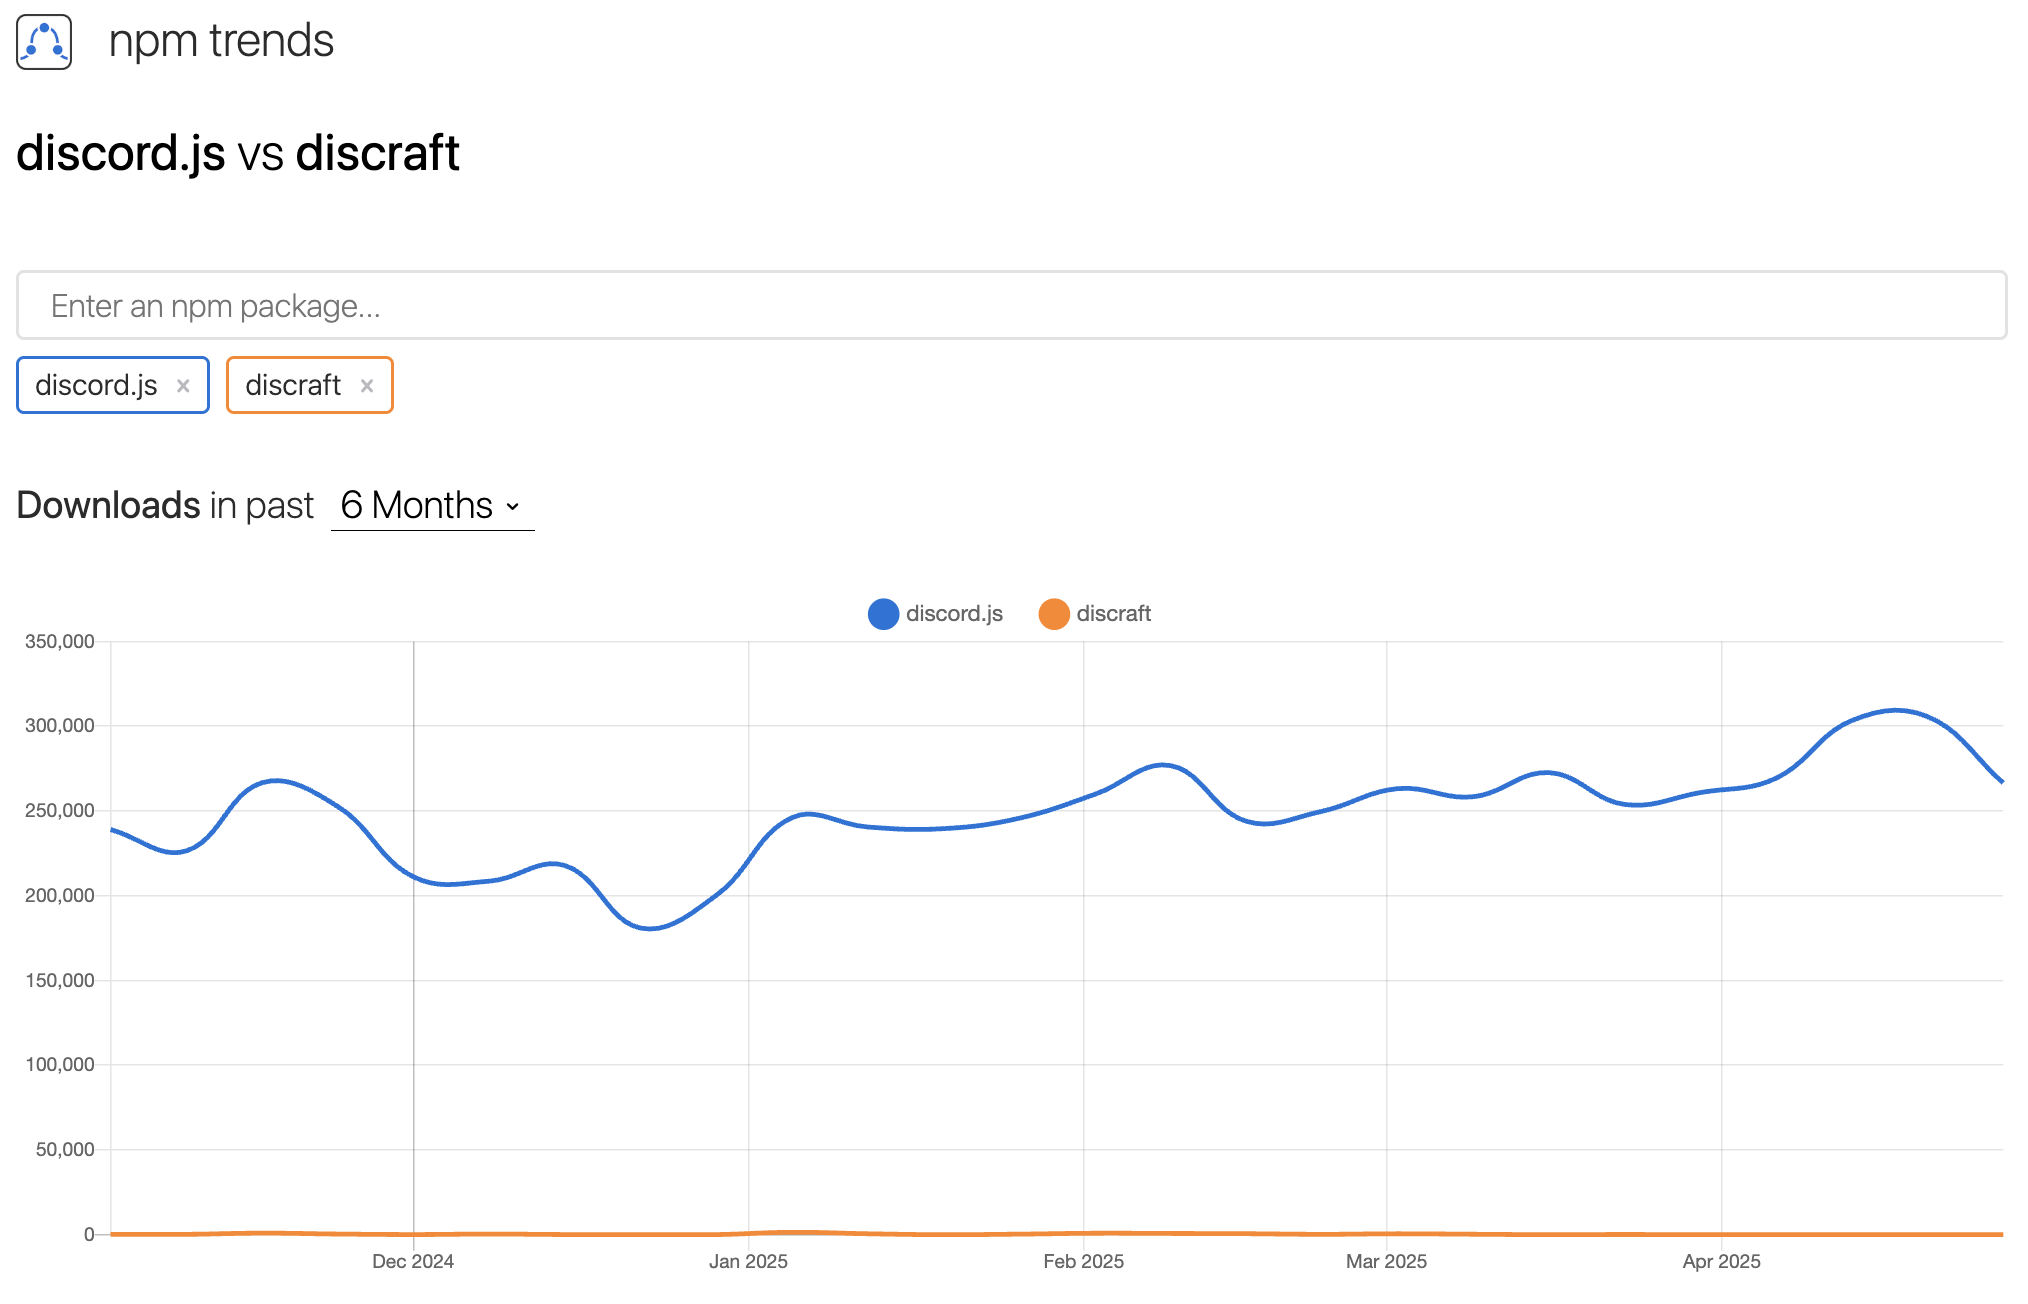The height and width of the screenshot is (1304, 2028).
Task: Click the 350,000 y-axis label
Action: point(60,642)
